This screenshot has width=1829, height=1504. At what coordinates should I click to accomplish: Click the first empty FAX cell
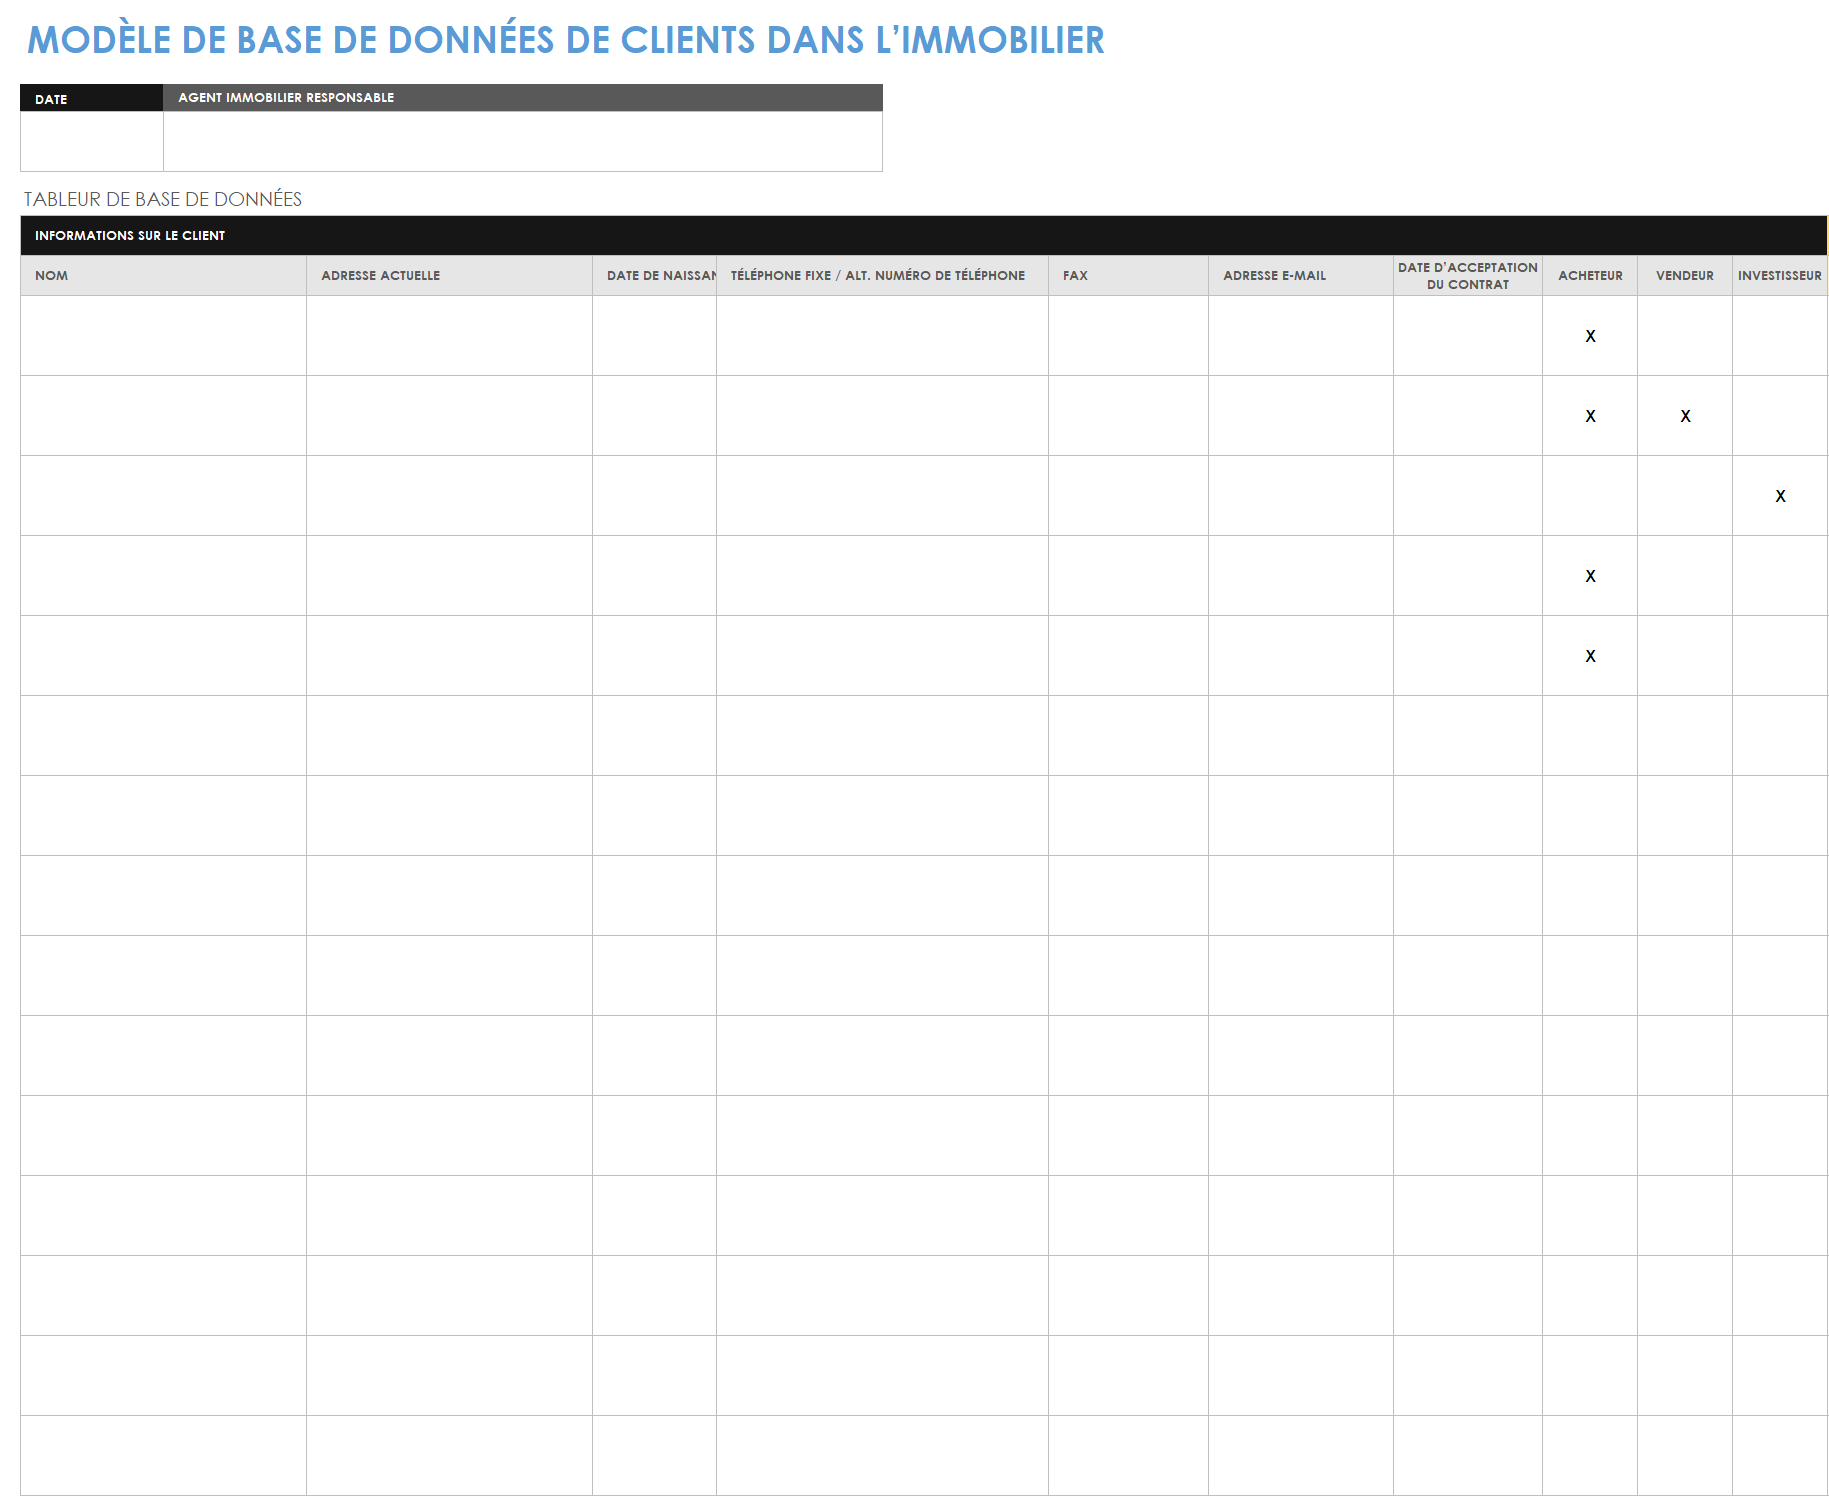click(1128, 336)
